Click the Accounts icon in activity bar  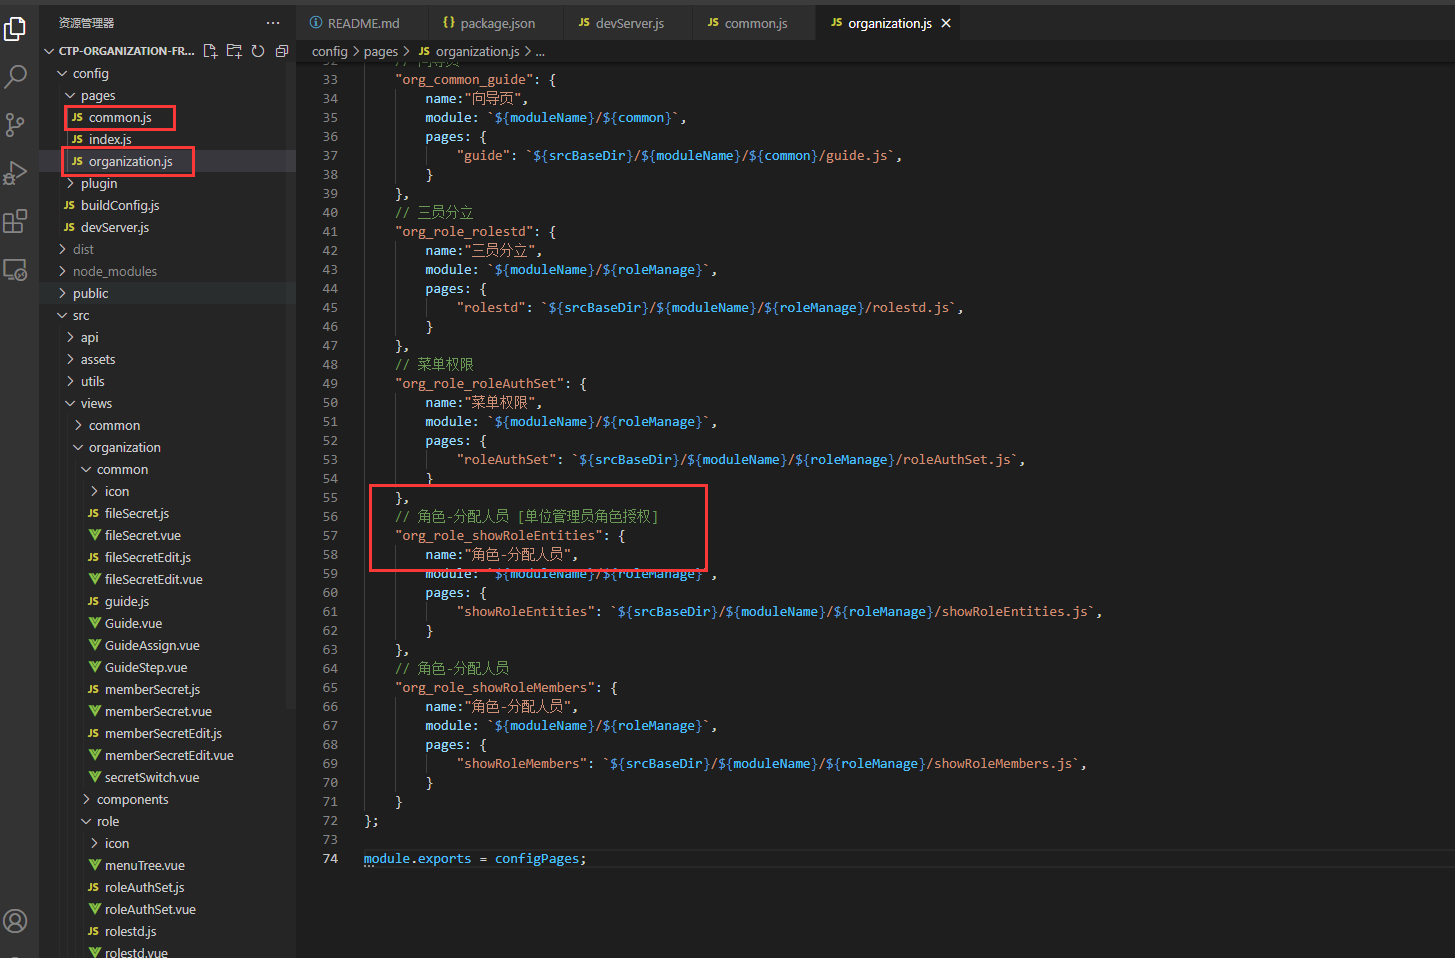[x=15, y=921]
